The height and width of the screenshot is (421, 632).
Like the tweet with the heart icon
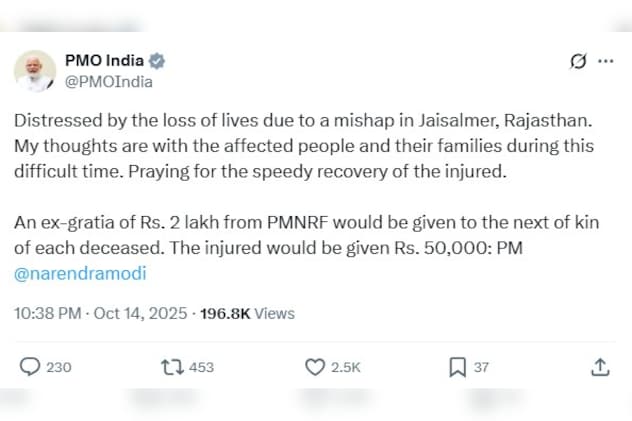tap(315, 367)
